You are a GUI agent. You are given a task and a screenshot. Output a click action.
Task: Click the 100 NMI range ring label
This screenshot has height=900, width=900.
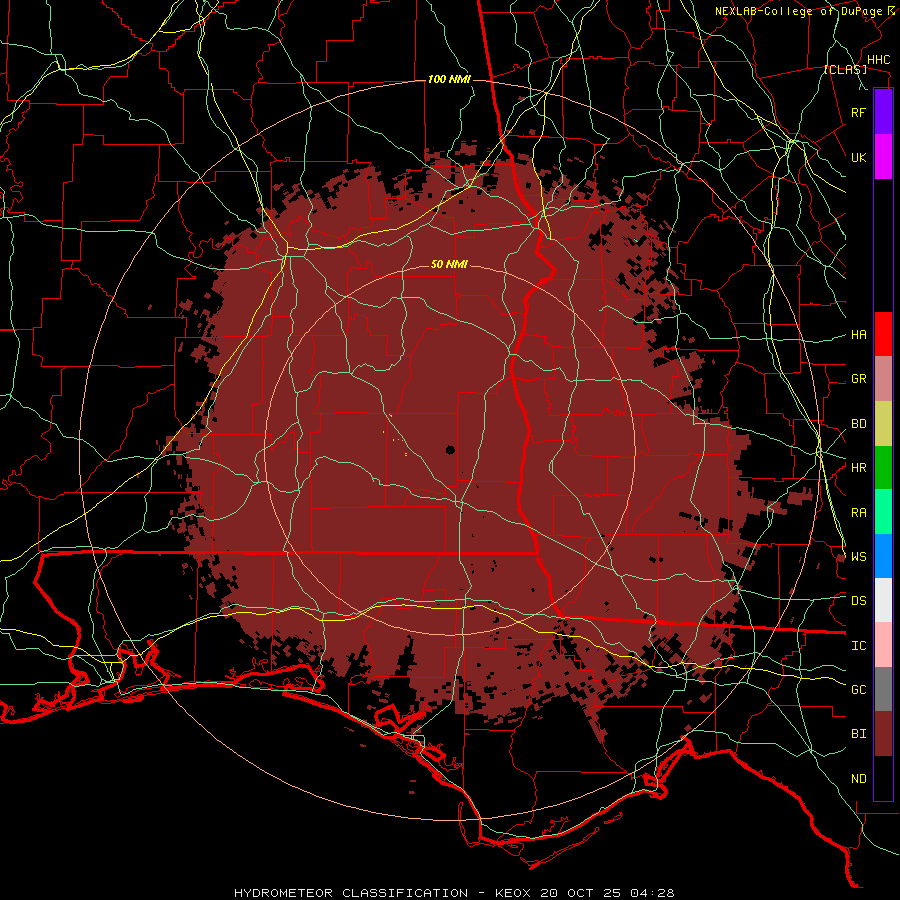(449, 79)
